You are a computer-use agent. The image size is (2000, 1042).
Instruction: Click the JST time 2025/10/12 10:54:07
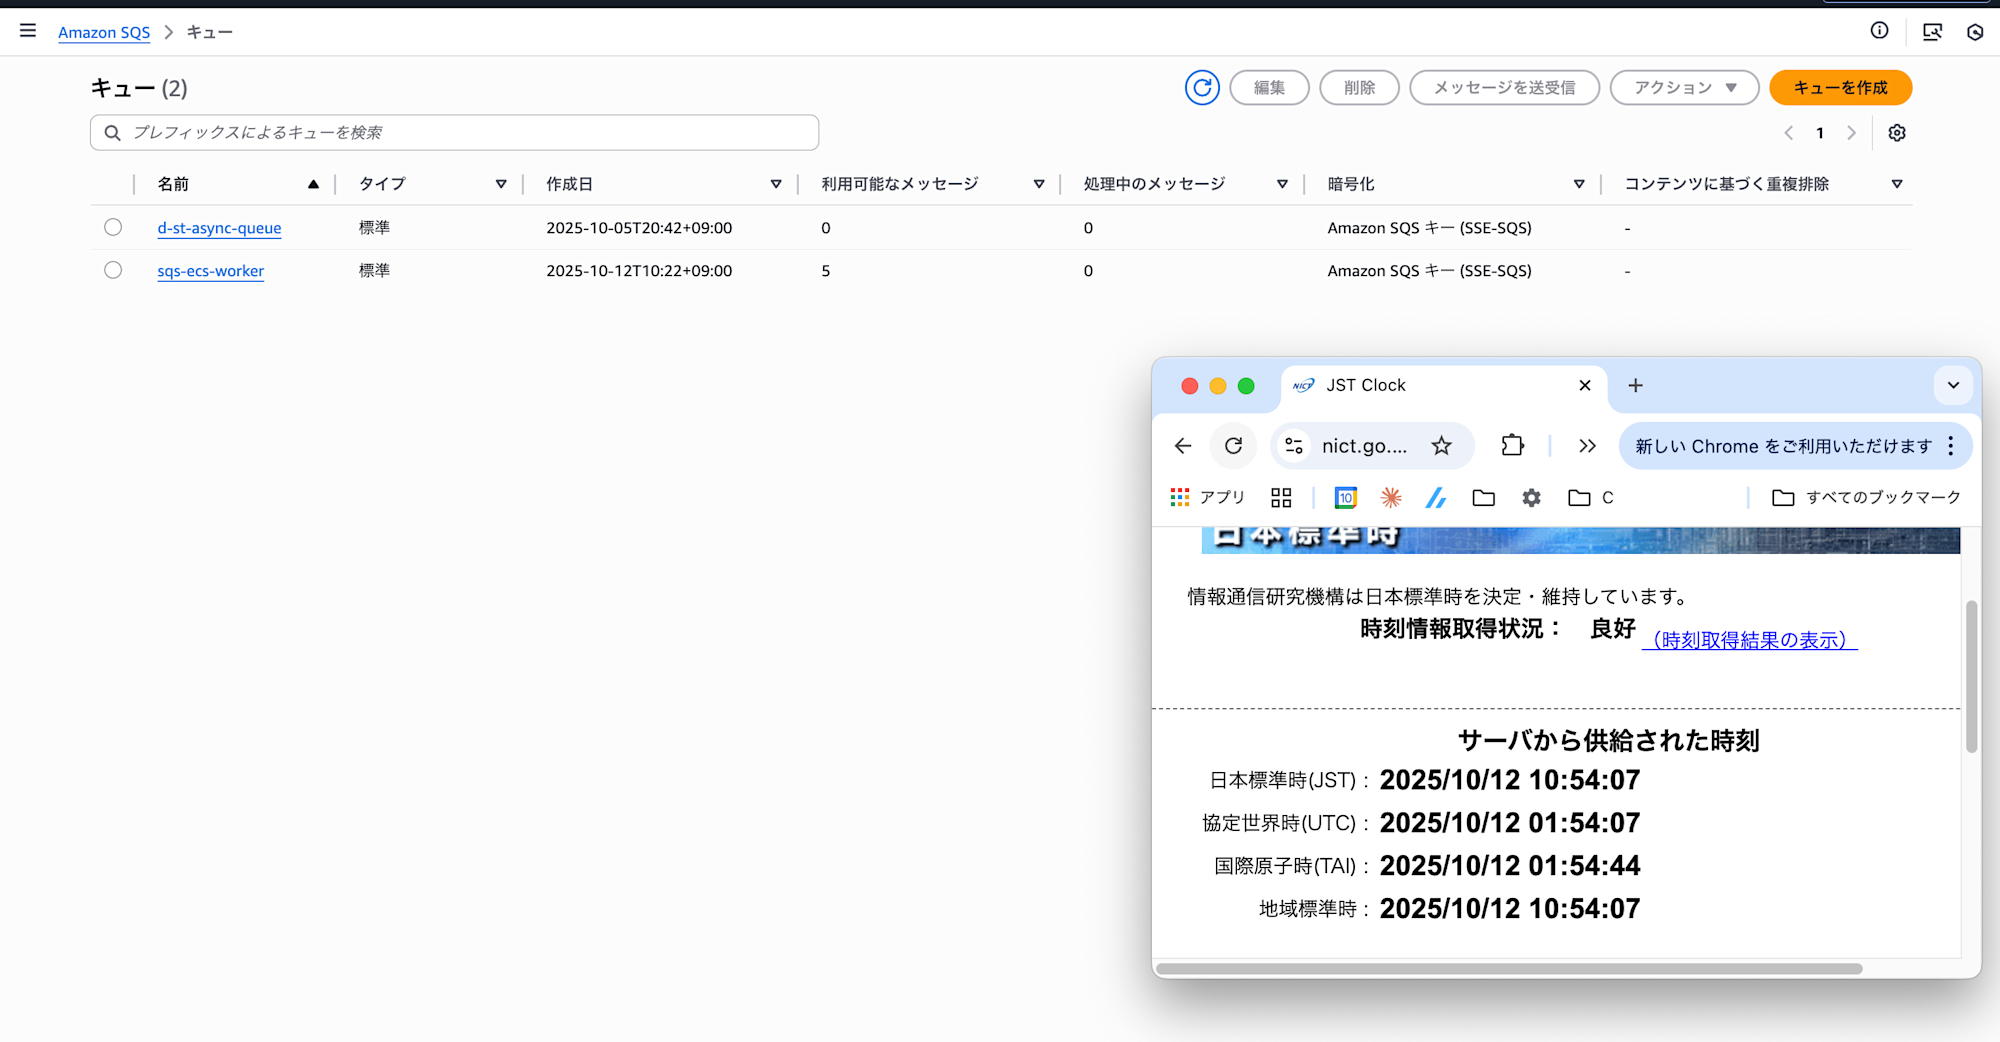1510,780
